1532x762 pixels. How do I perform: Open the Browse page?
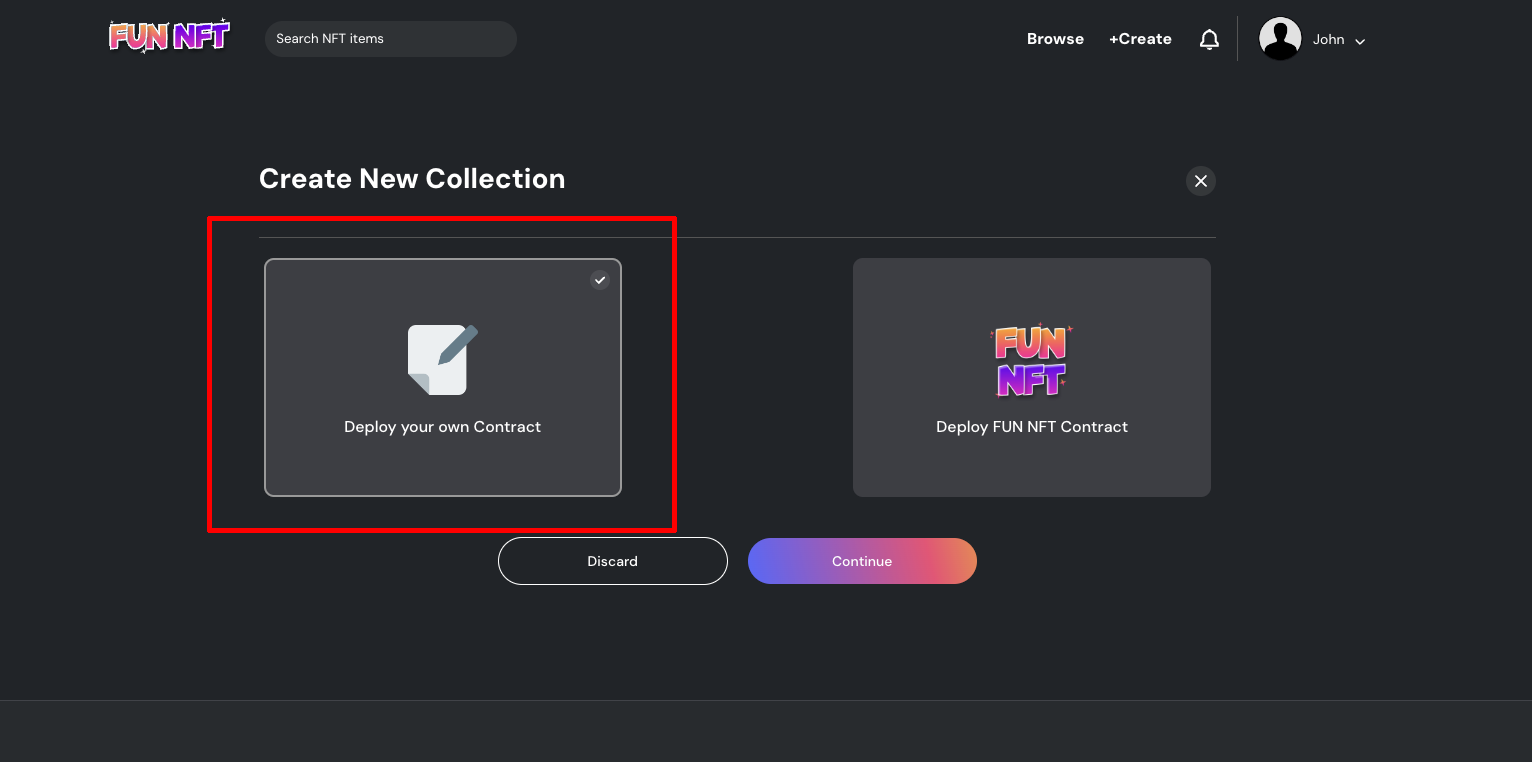(1055, 39)
